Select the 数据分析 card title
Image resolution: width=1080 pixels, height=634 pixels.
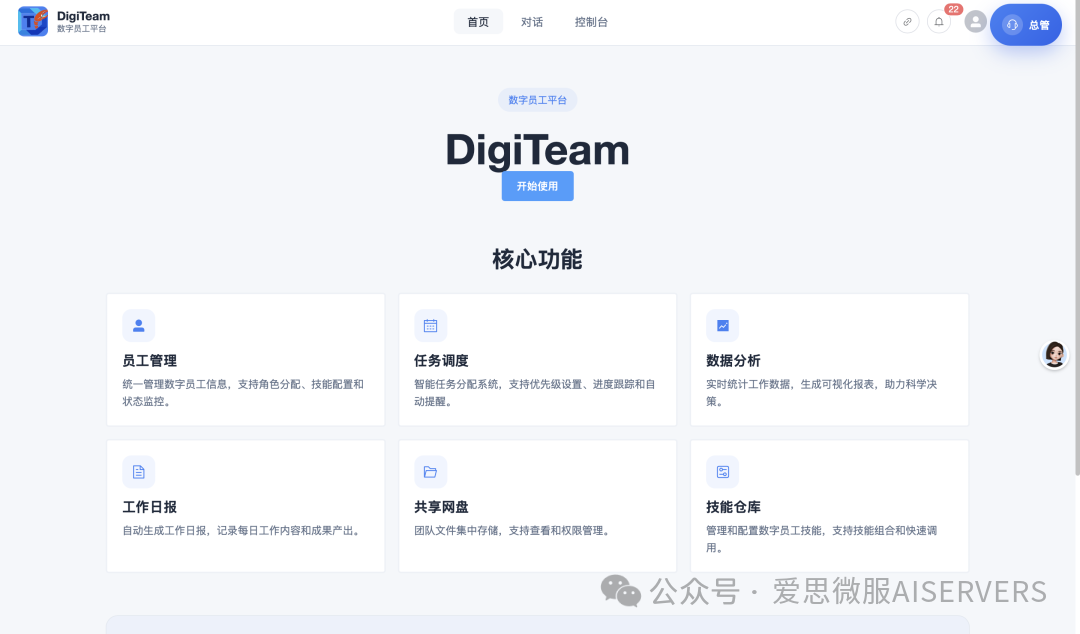click(x=734, y=360)
